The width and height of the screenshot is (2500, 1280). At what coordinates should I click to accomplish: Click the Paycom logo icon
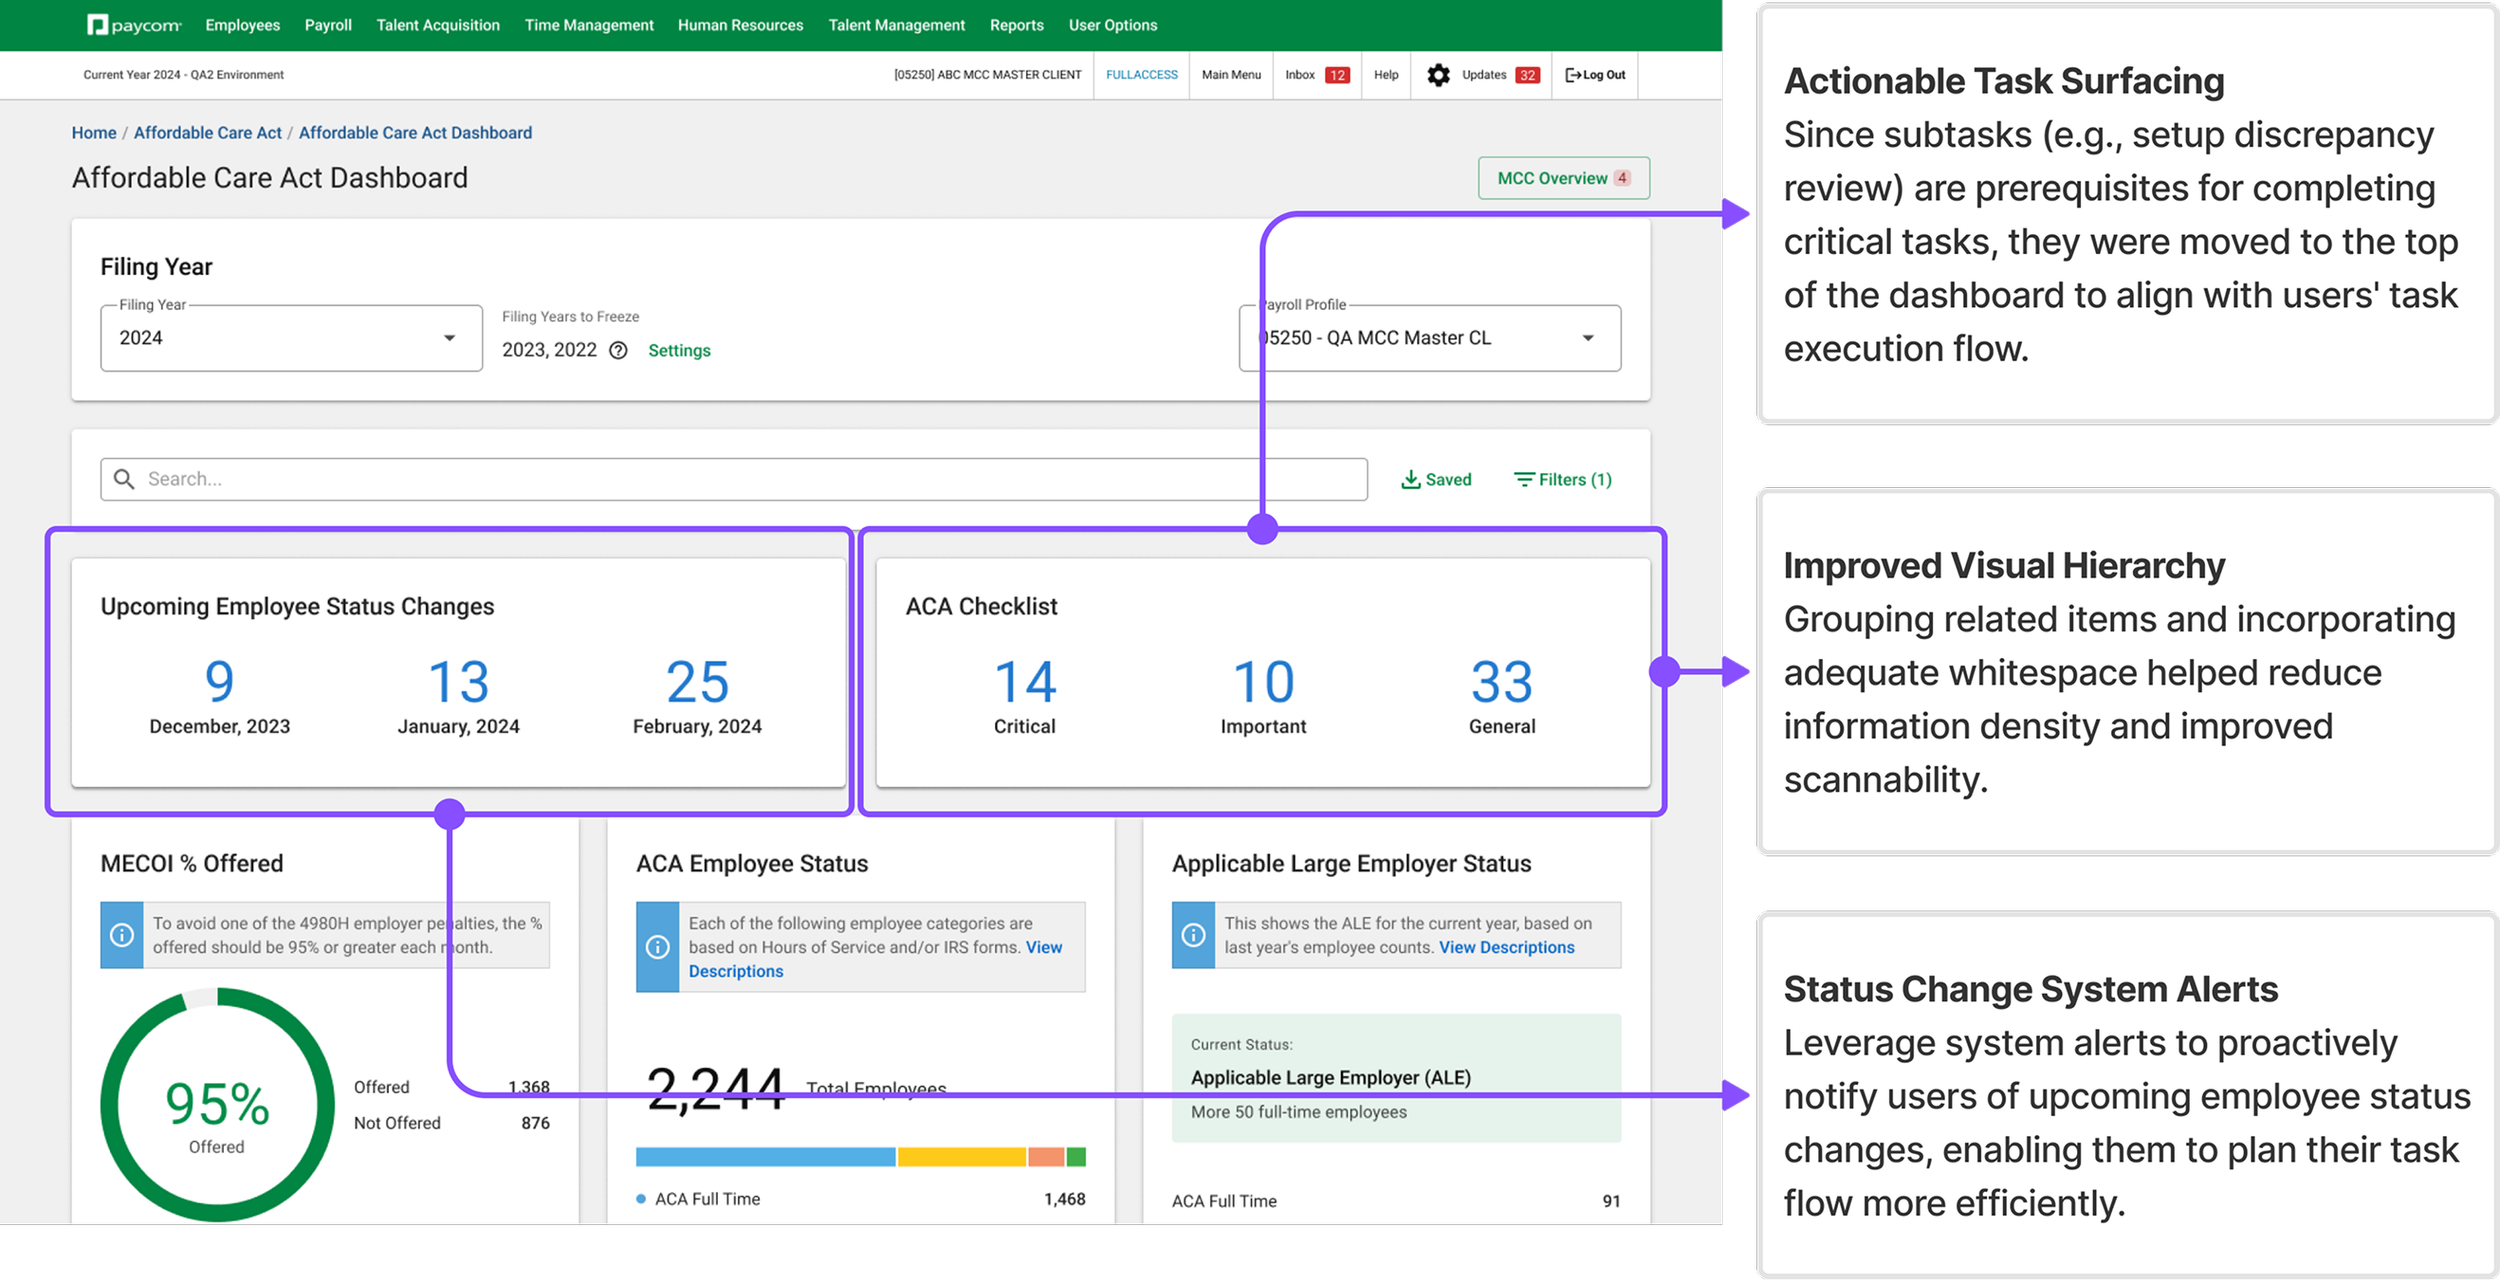[x=97, y=25]
